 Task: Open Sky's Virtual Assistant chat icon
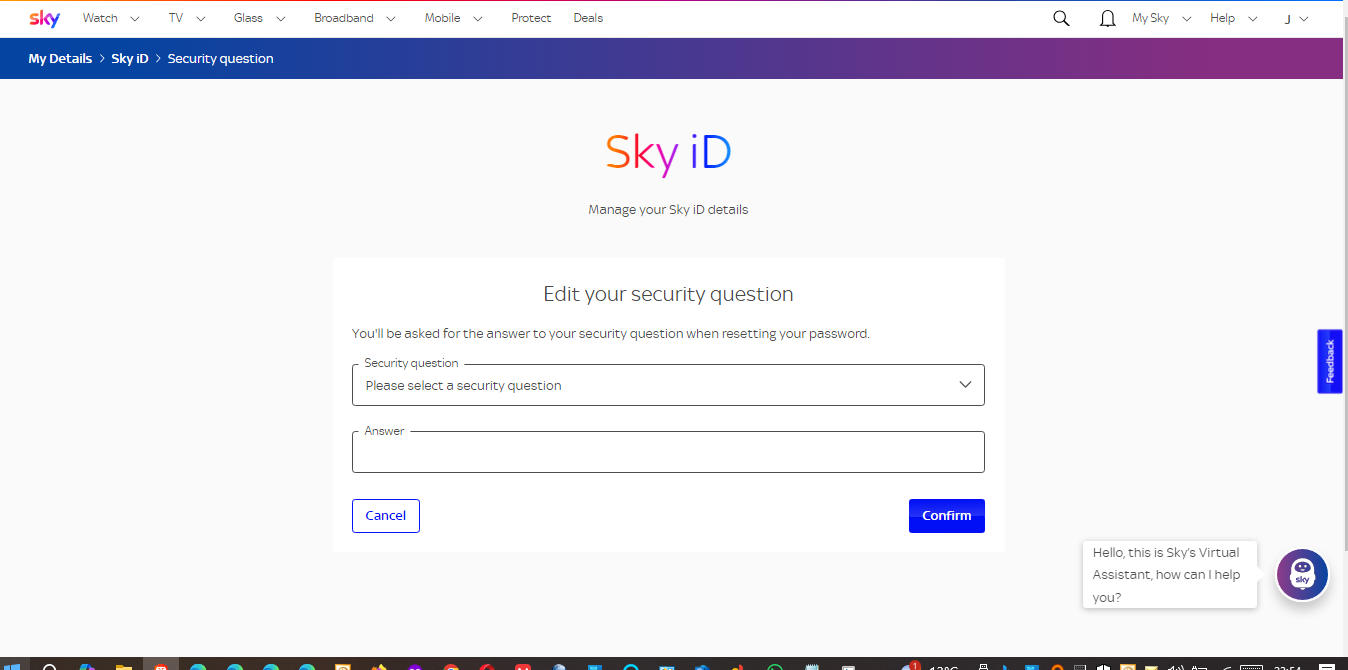(1302, 575)
